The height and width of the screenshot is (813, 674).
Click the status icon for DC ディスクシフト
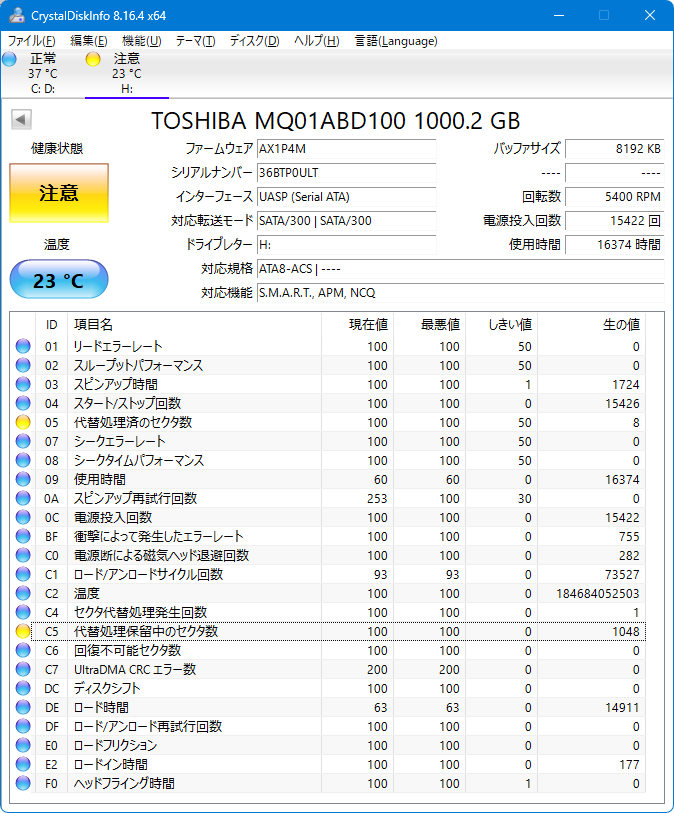[23, 688]
